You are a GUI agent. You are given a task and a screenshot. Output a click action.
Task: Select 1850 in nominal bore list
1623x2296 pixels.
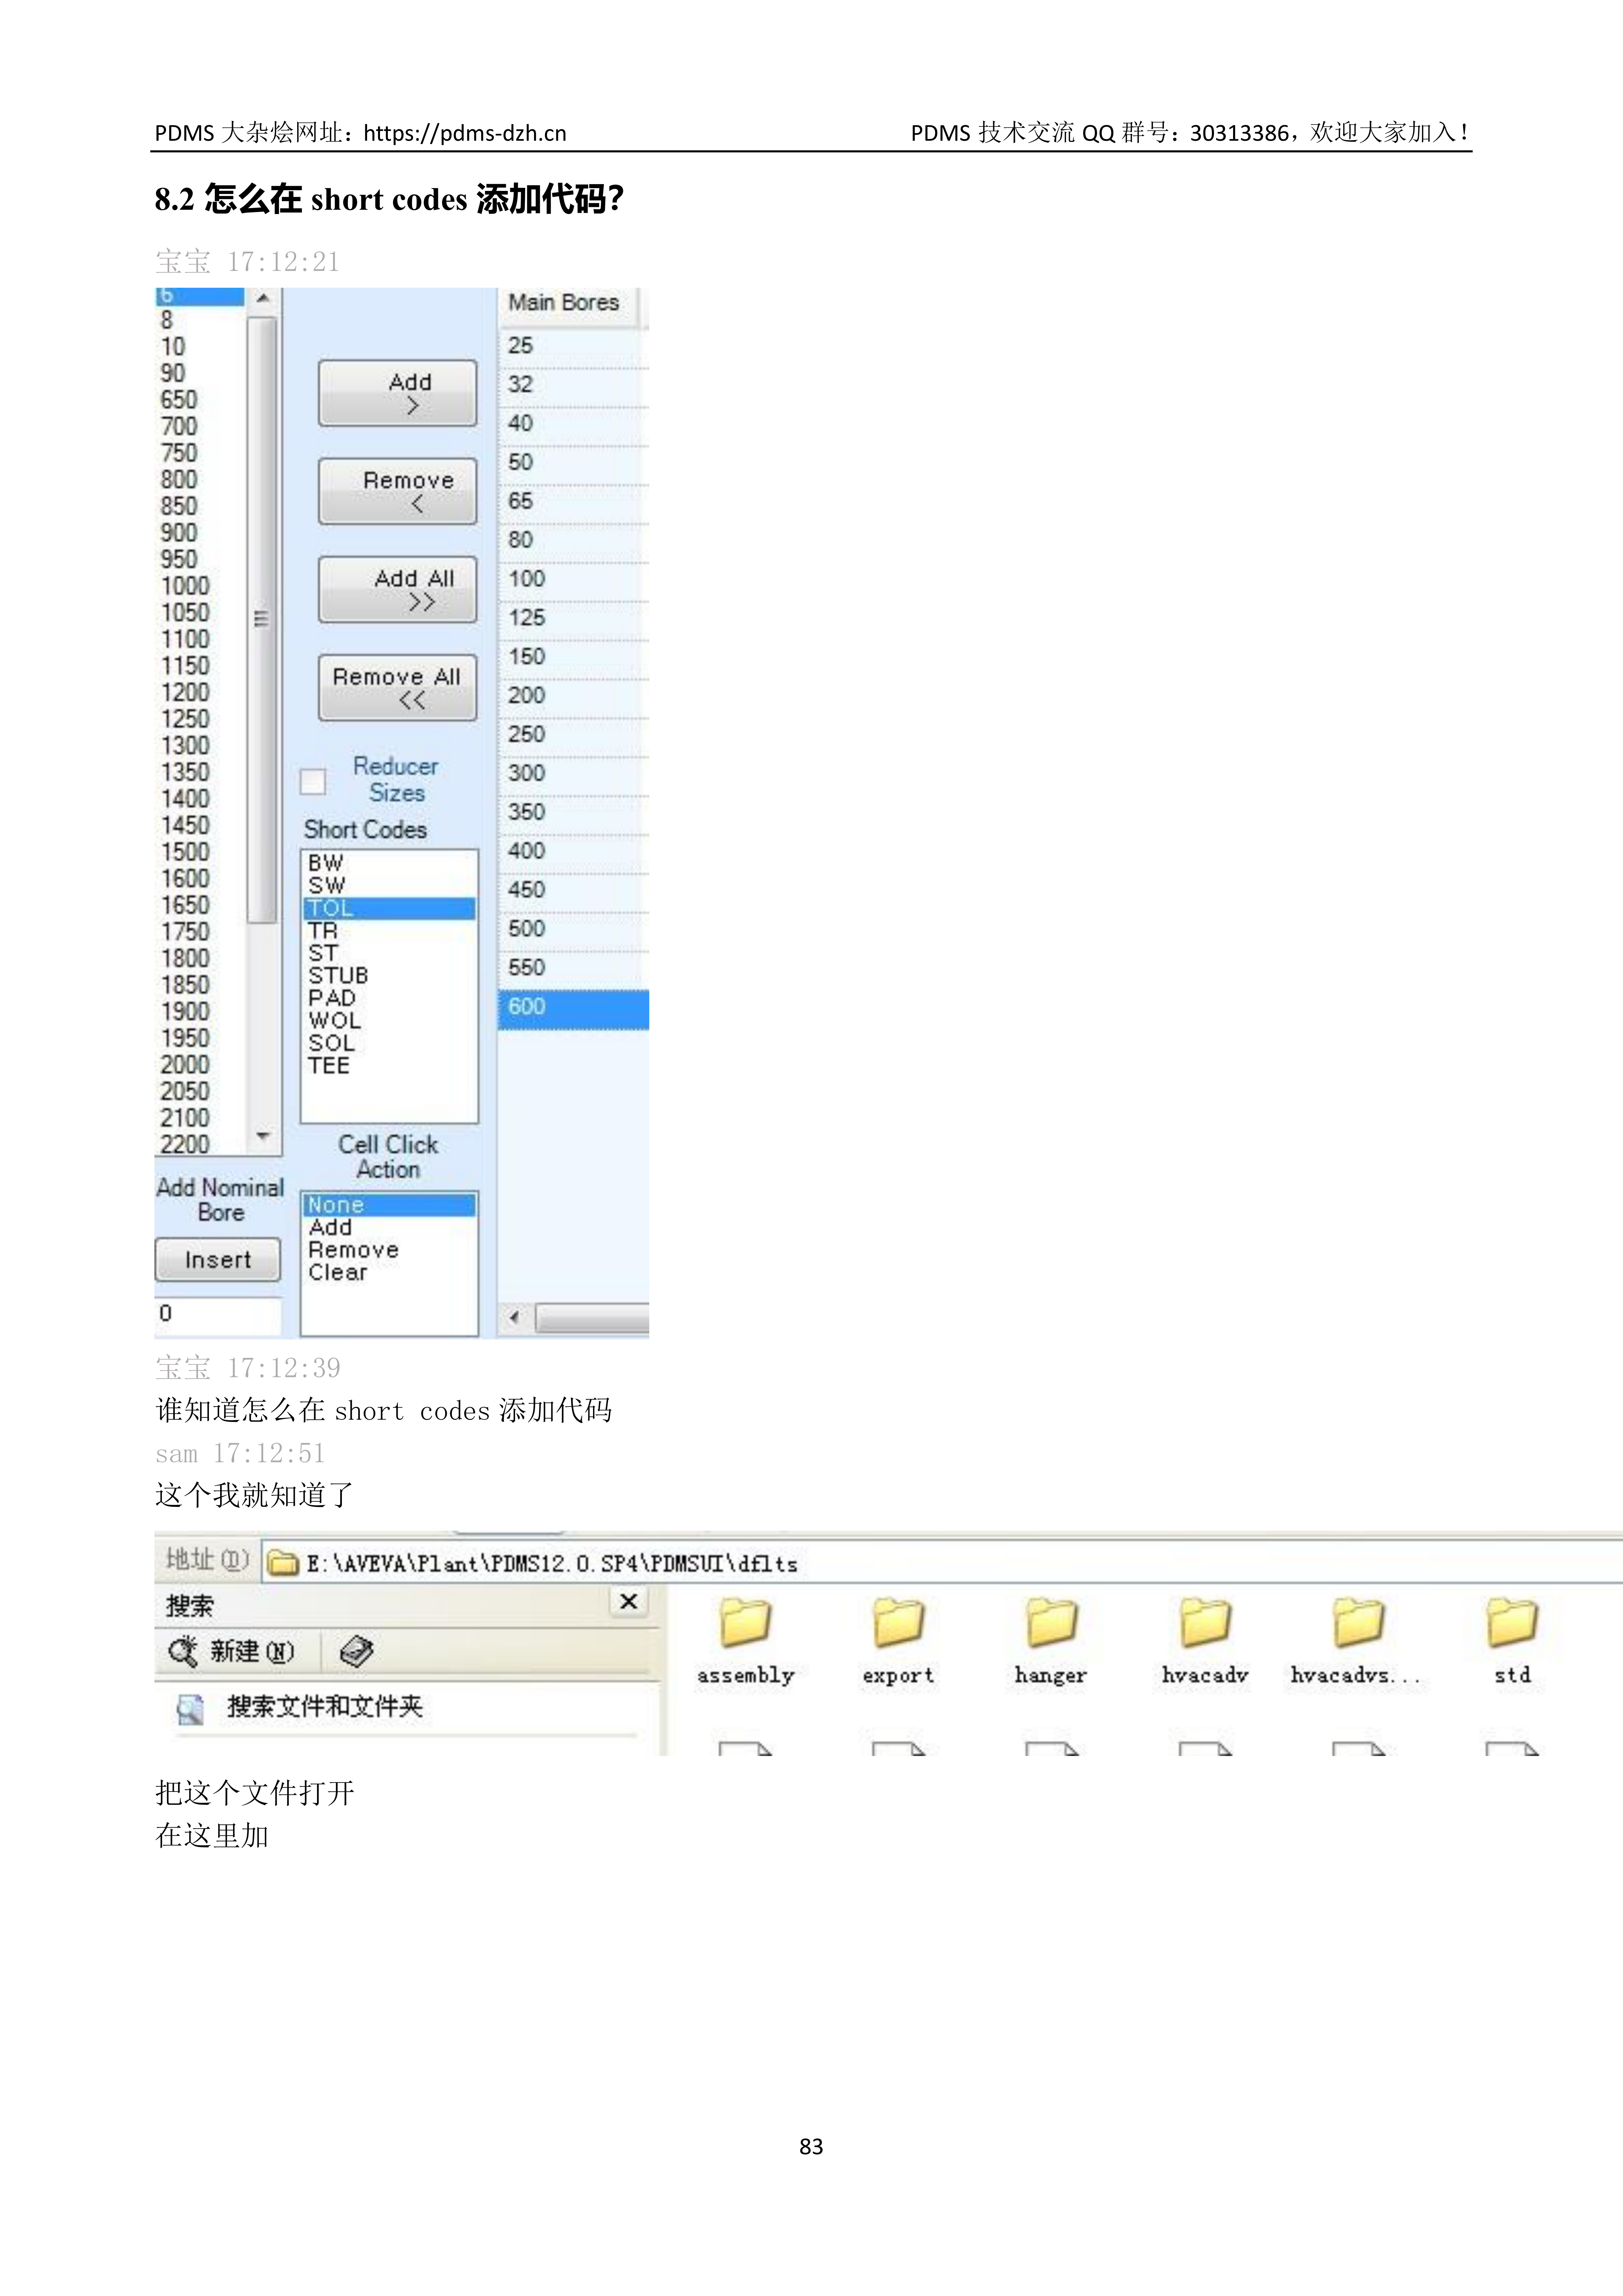click(200, 985)
